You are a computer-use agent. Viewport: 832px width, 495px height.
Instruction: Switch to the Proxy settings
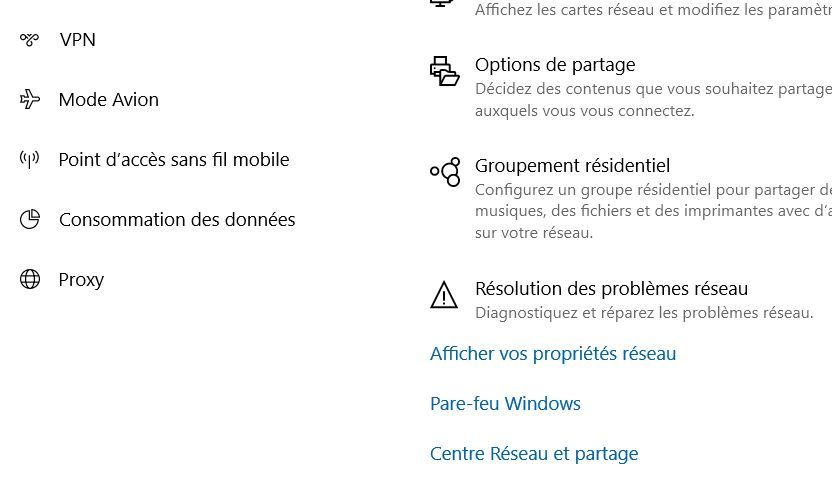[81, 279]
